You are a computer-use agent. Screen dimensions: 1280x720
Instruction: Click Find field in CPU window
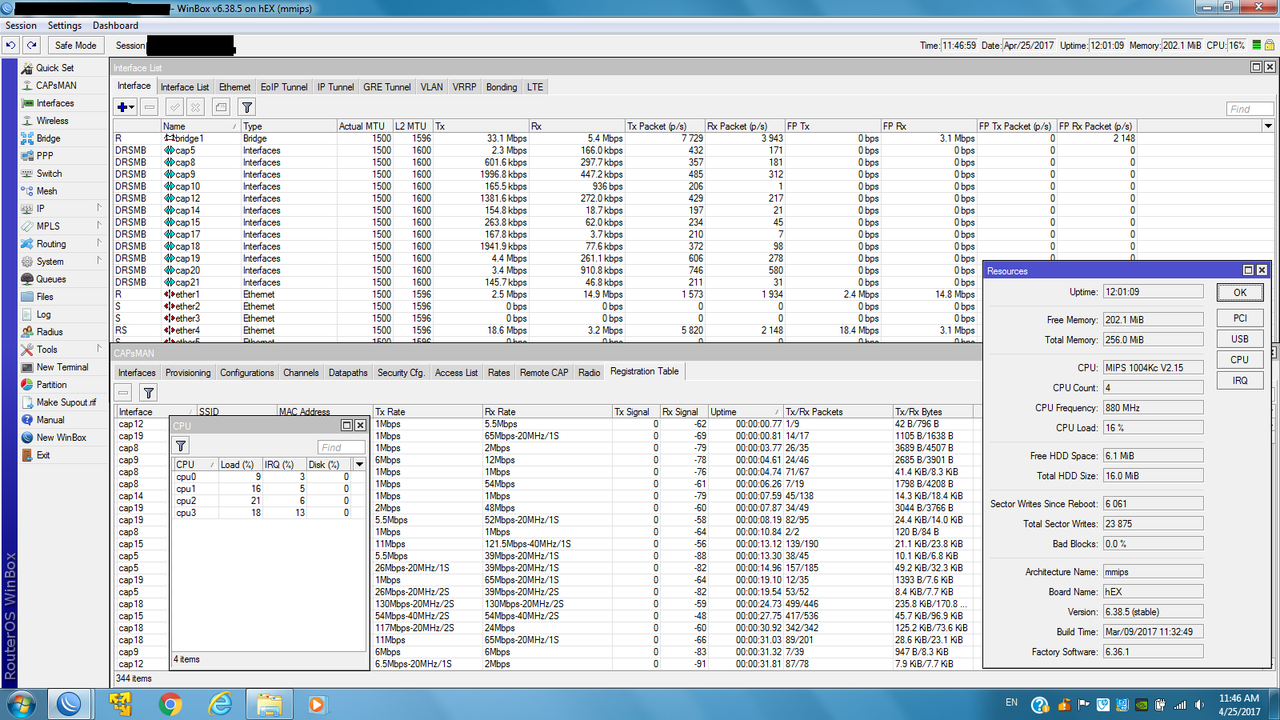341,447
